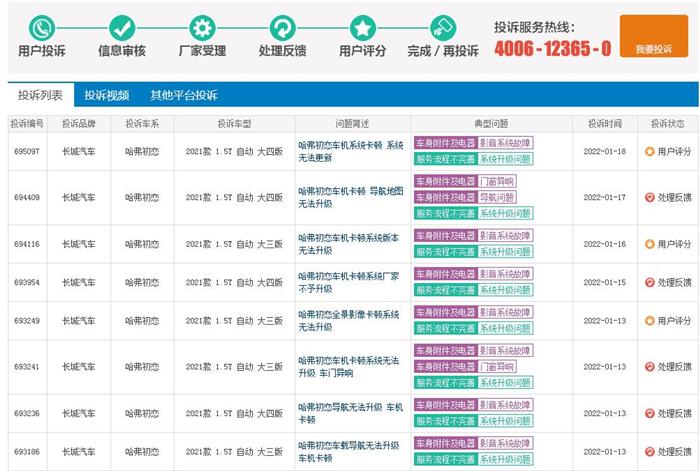The image size is (700, 471).
Task: Click complaint number 693186
Action: (x=27, y=452)
